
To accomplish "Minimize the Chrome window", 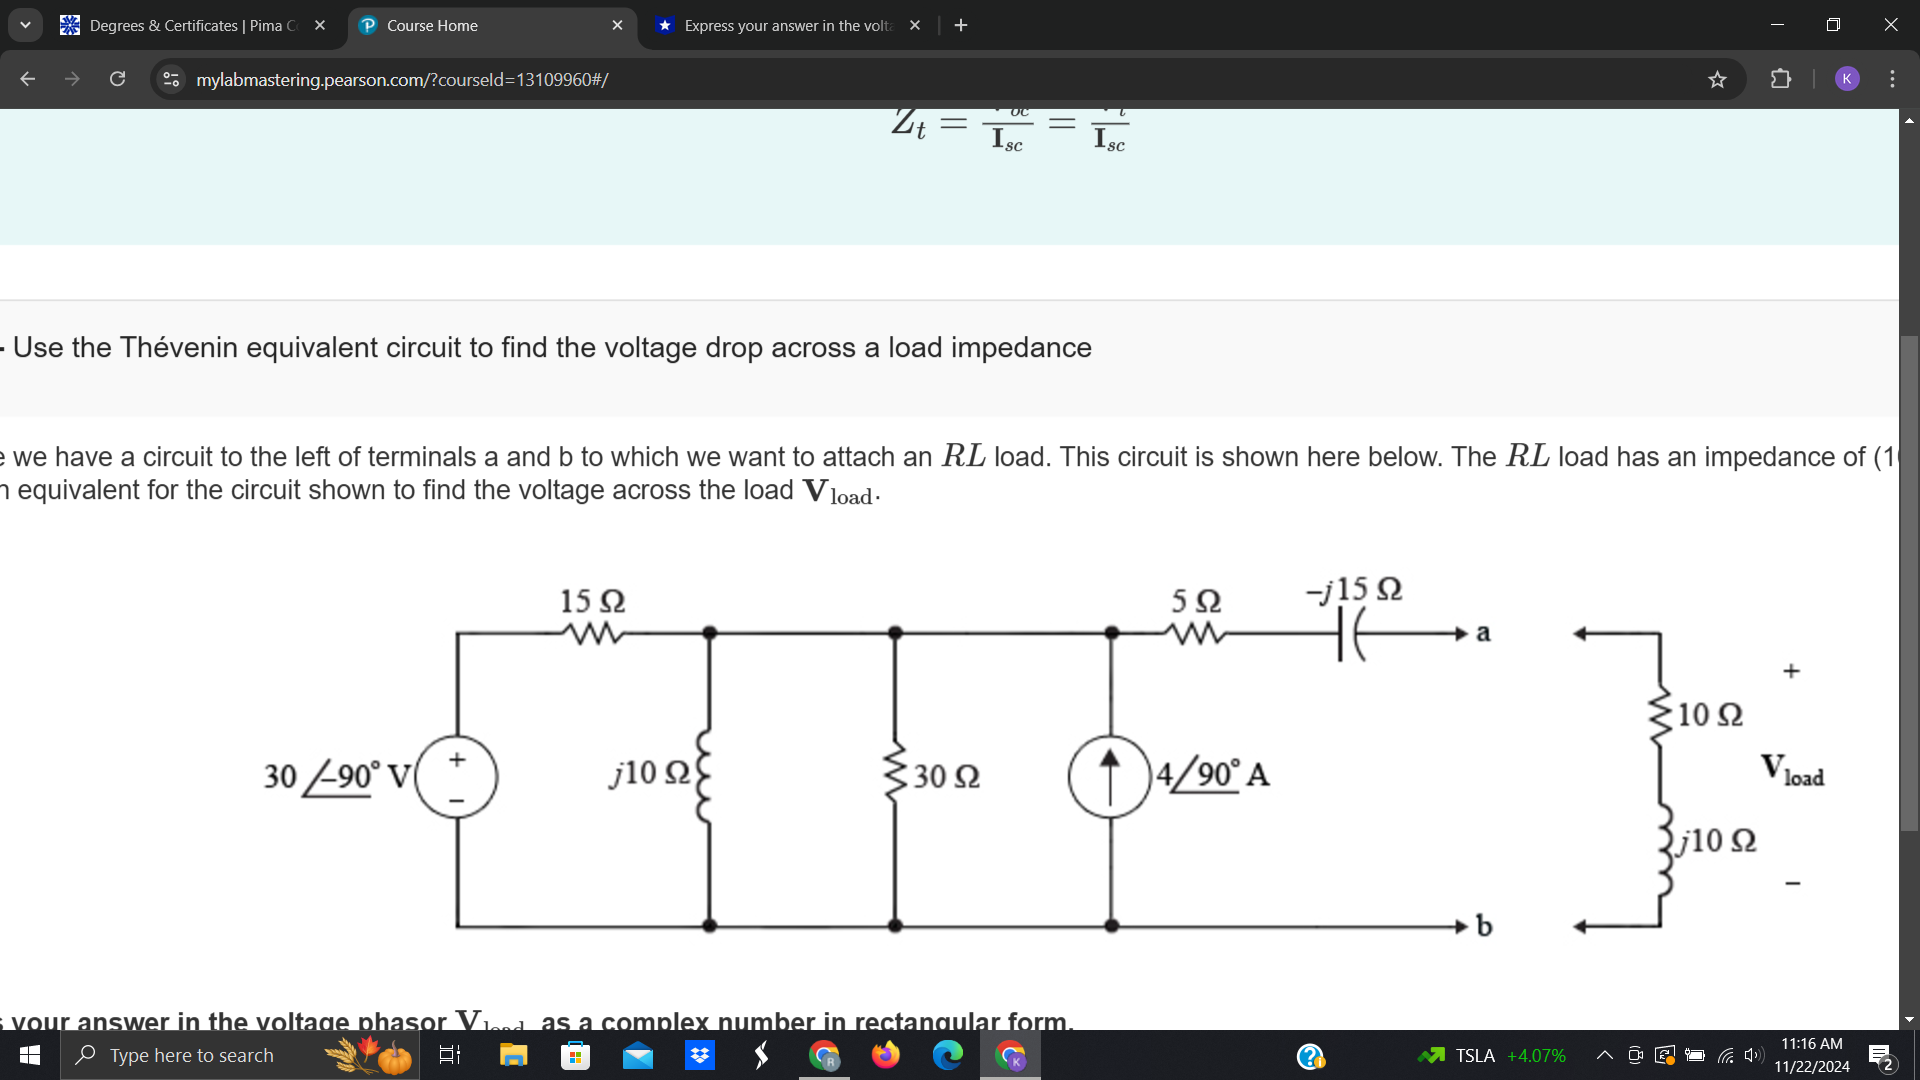I will coord(1777,25).
